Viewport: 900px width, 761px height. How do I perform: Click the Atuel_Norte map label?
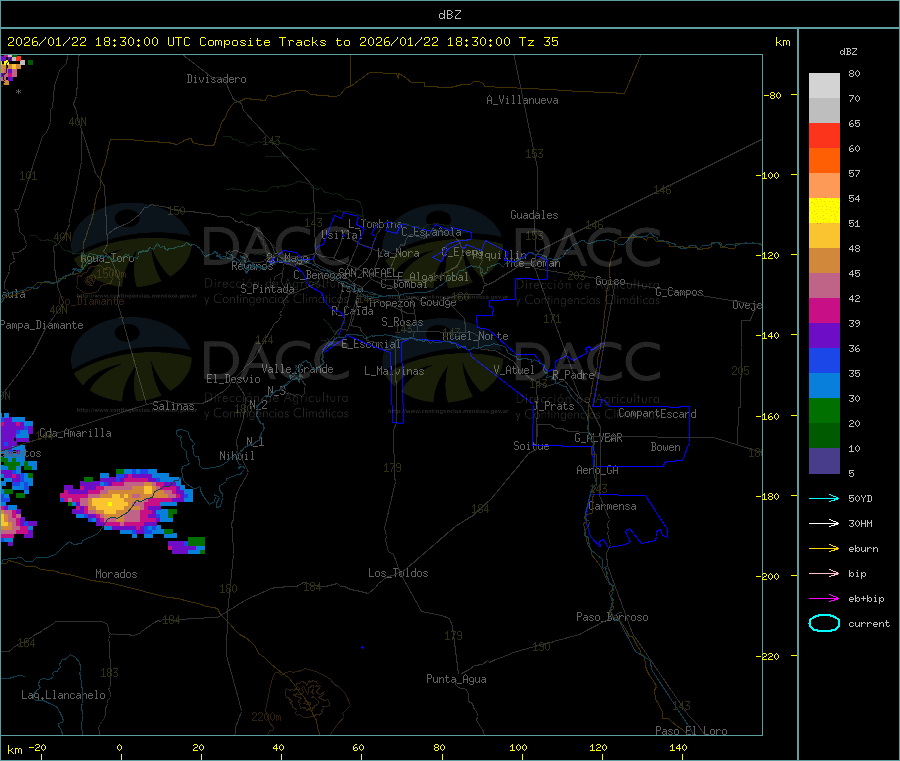pos(475,336)
